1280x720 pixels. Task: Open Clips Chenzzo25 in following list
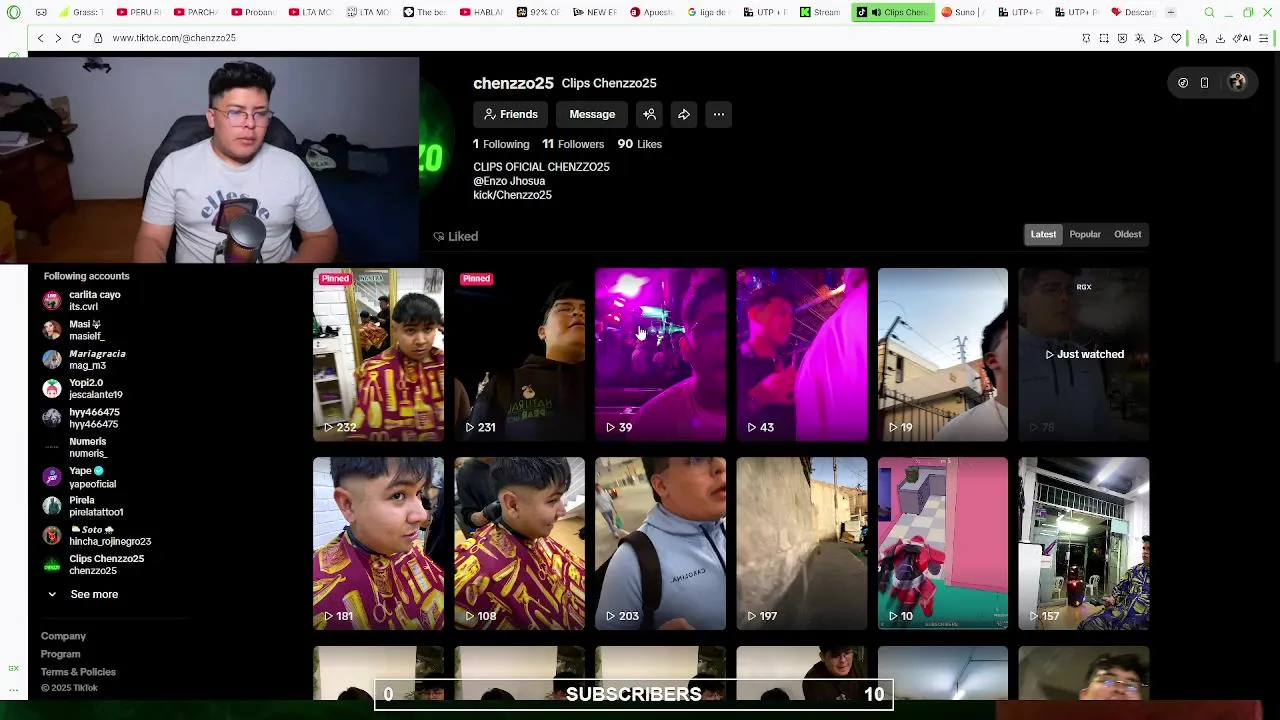(x=106, y=564)
